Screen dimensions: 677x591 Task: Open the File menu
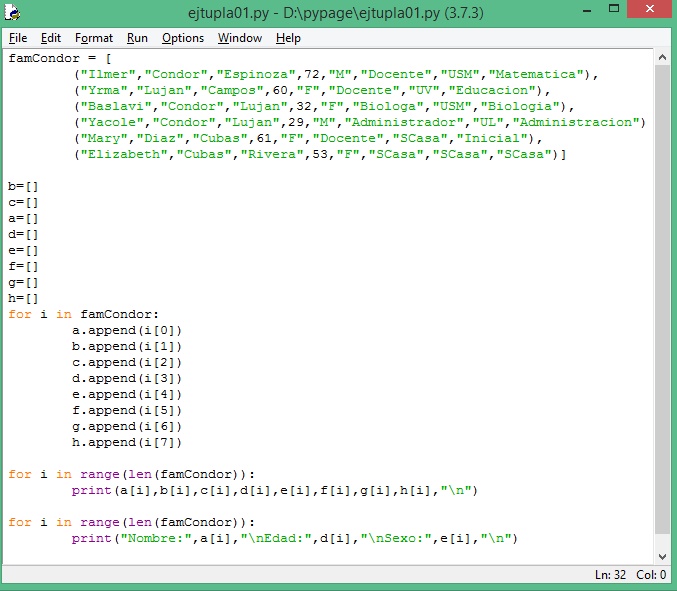click(18, 38)
